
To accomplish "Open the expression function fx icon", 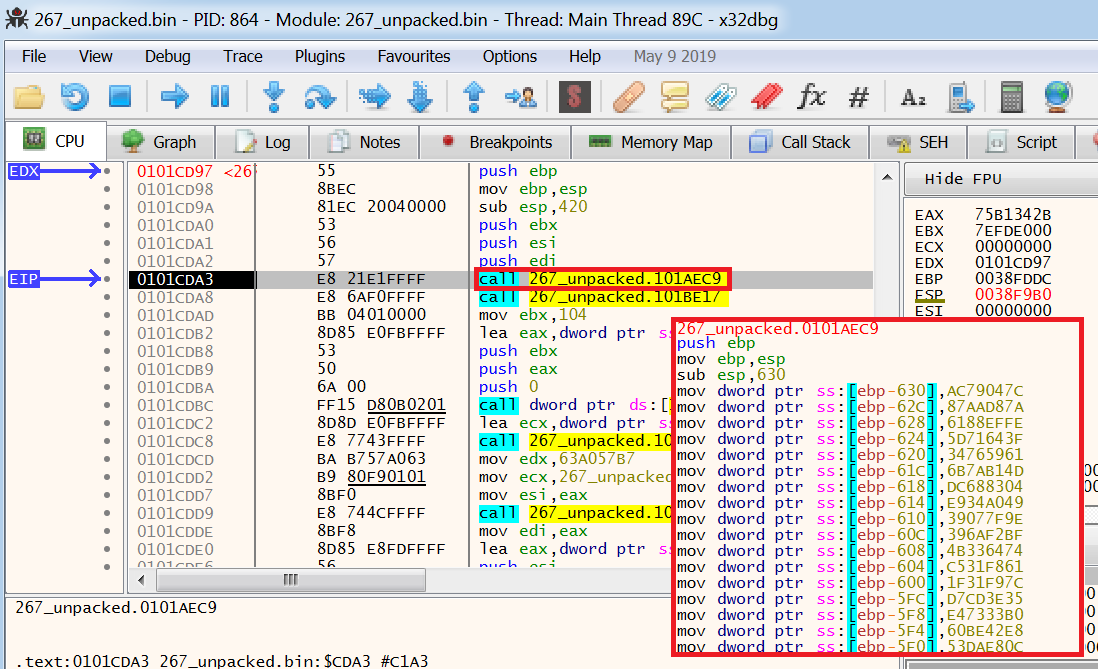I will pyautogui.click(x=812, y=97).
